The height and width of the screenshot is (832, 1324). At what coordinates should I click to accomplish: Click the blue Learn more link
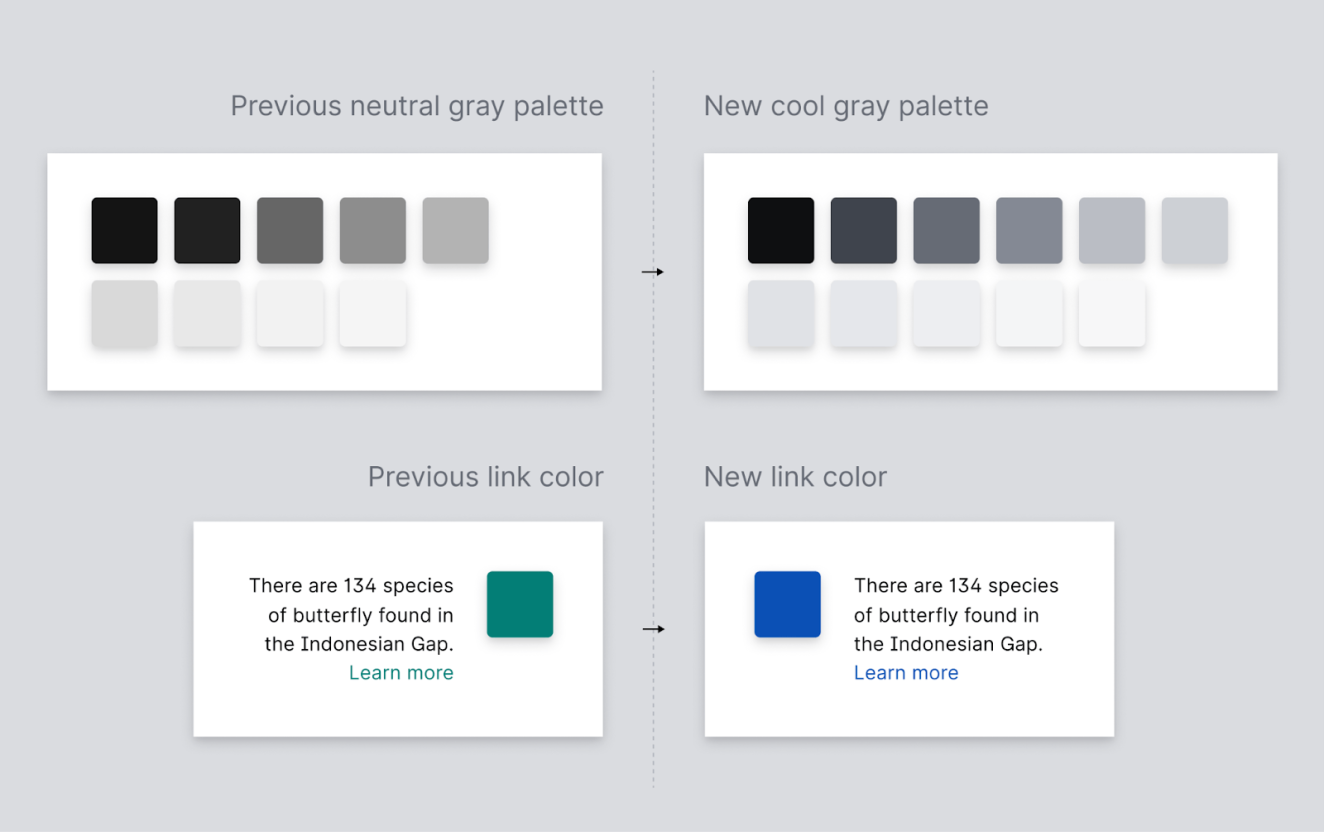pyautogui.click(x=906, y=673)
